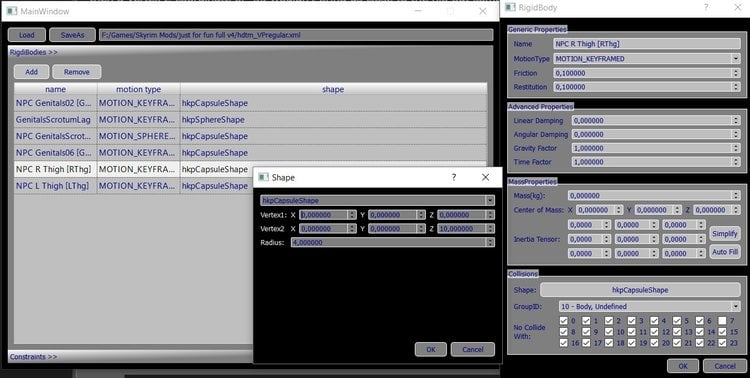Click Add in the RigidBodies panel

click(x=31, y=72)
